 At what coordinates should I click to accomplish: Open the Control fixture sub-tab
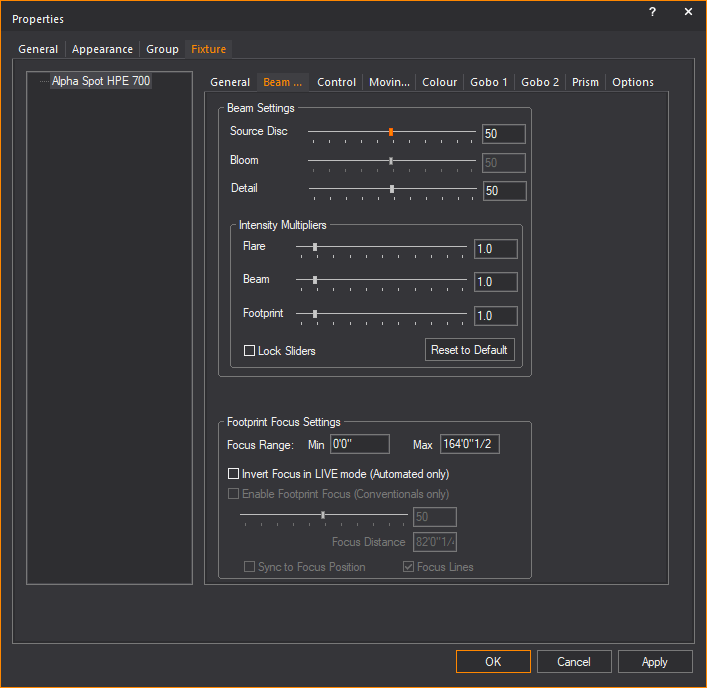coord(336,82)
